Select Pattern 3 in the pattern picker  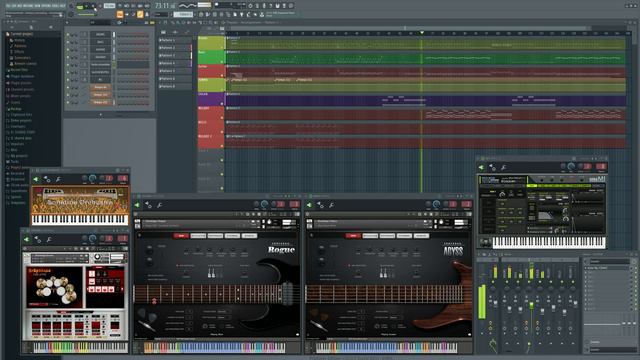tap(175, 56)
